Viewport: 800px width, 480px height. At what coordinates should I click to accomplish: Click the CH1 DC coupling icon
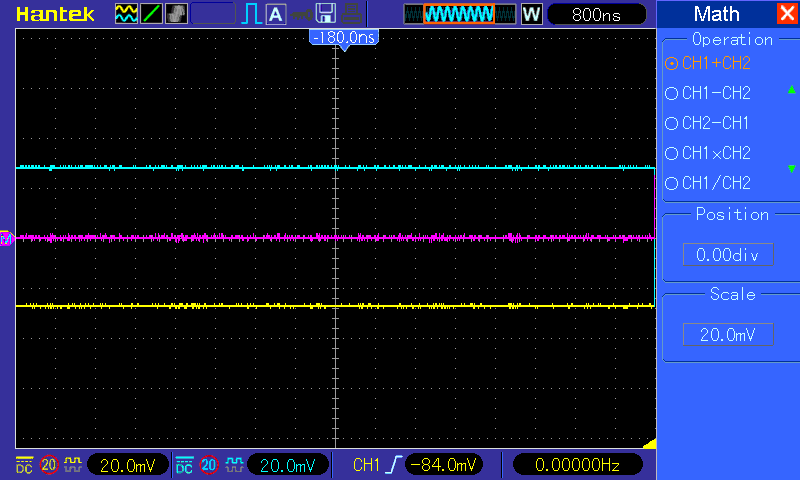pyautogui.click(x=24, y=465)
